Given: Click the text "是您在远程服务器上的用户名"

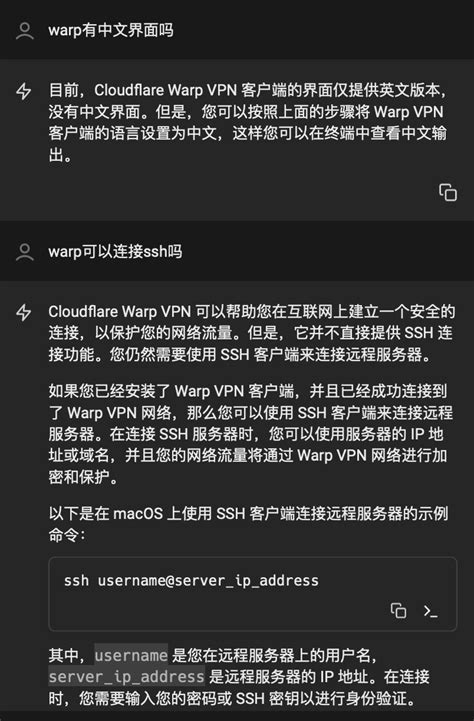Looking at the screenshot, I should 272,655.
